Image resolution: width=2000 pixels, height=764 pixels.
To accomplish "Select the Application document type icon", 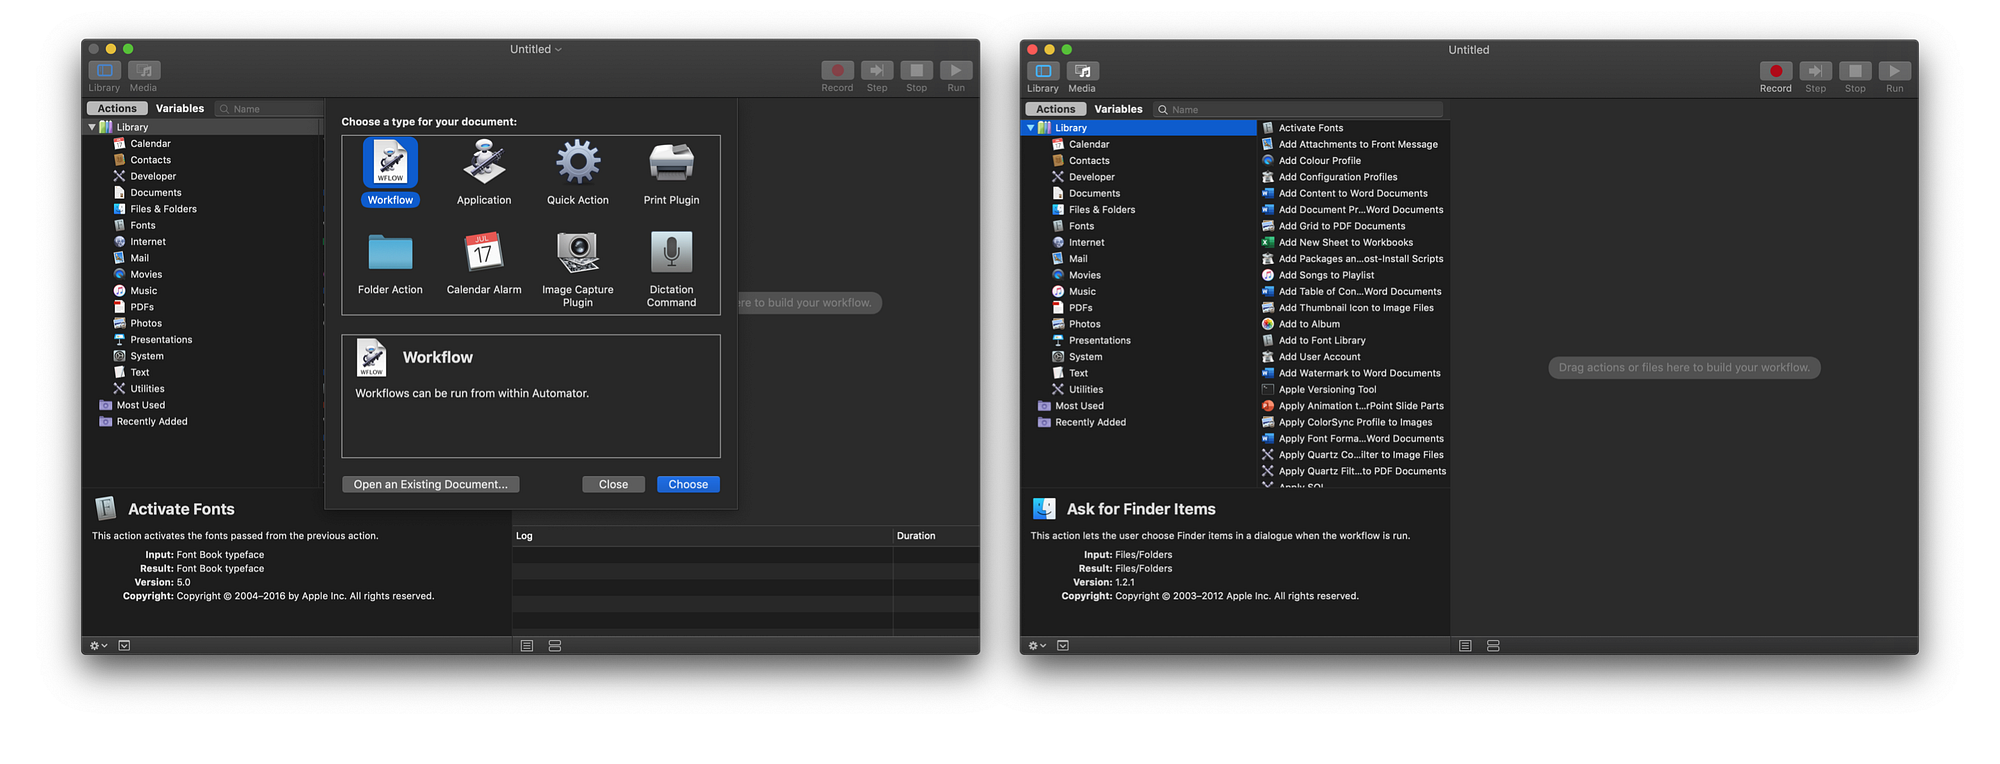I will coord(484,163).
